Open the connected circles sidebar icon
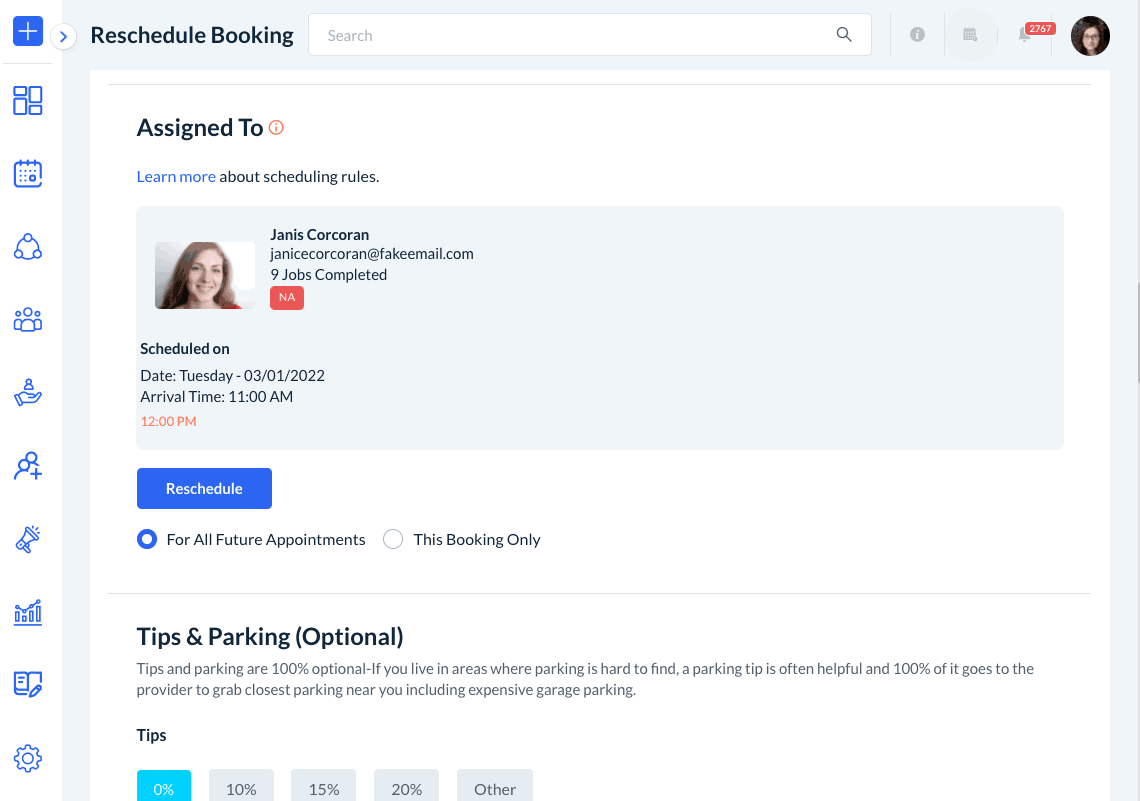This screenshot has height=801, width=1140. pyautogui.click(x=28, y=247)
